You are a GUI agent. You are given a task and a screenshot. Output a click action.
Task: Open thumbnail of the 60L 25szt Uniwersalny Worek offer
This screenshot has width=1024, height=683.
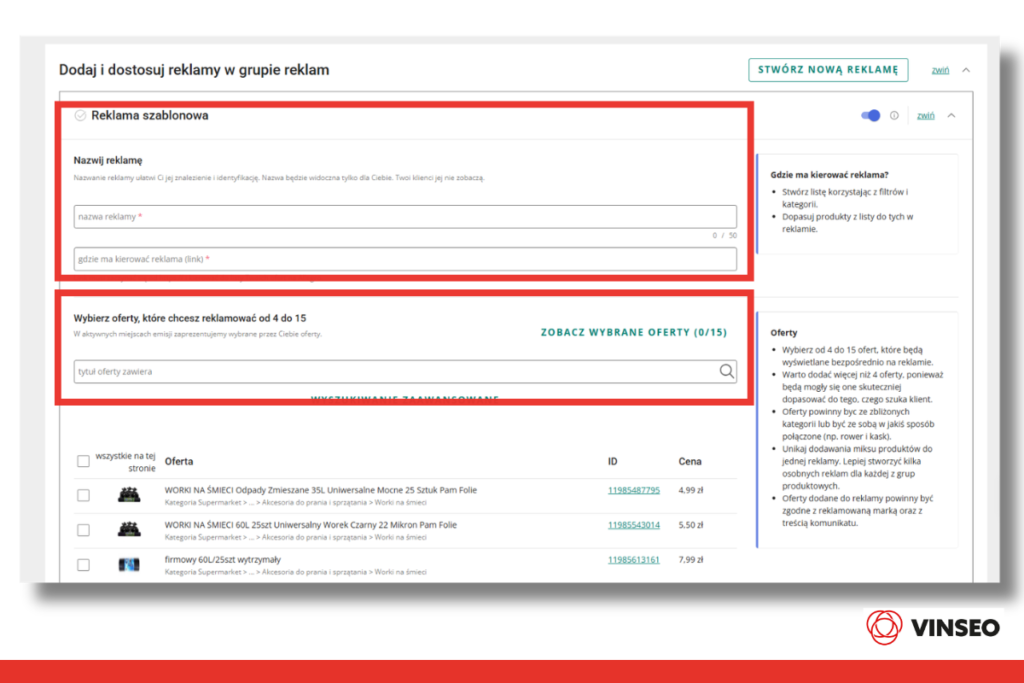point(128,529)
